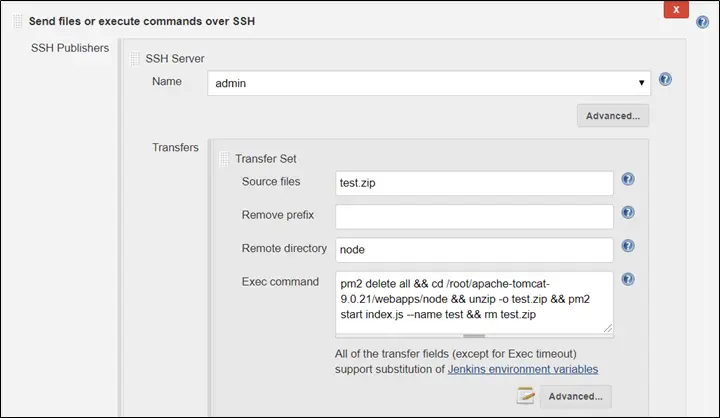Click the notepad icon beside the lower Advanced button
720x418 pixels.
pyautogui.click(x=526, y=396)
